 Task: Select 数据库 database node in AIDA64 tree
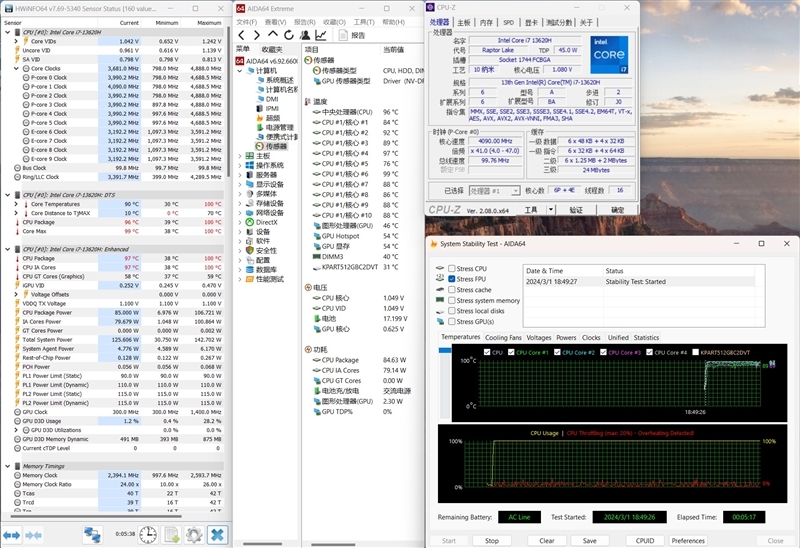261,269
